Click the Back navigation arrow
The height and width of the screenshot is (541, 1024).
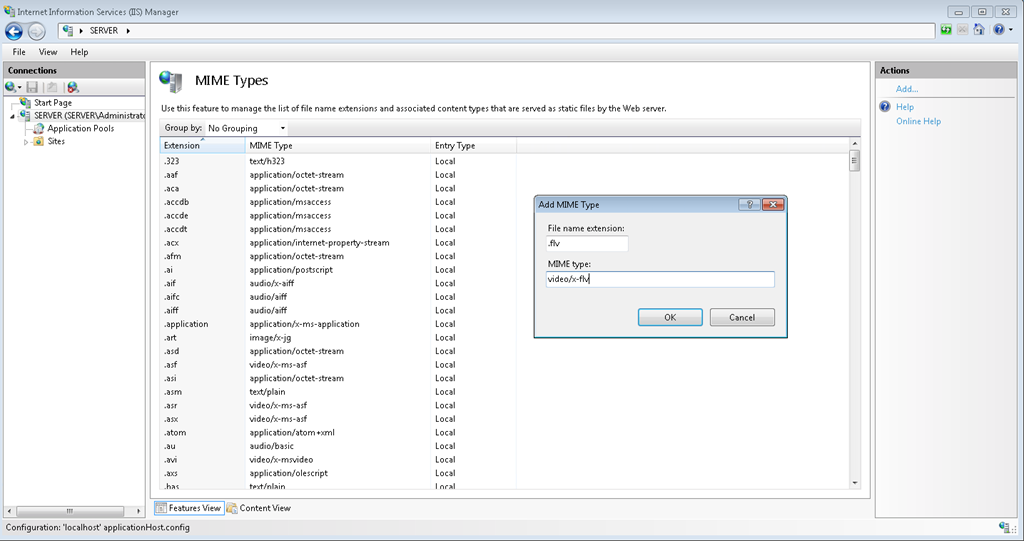[x=14, y=31]
